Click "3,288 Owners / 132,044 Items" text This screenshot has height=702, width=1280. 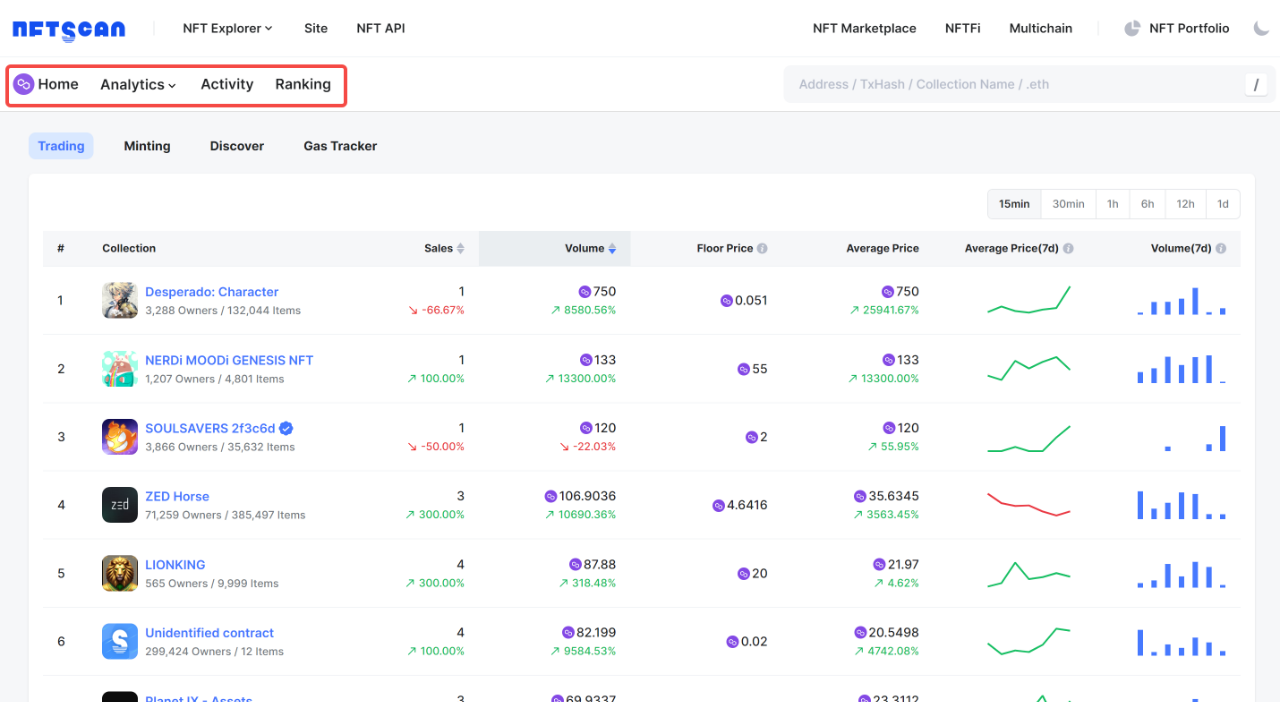click(223, 311)
